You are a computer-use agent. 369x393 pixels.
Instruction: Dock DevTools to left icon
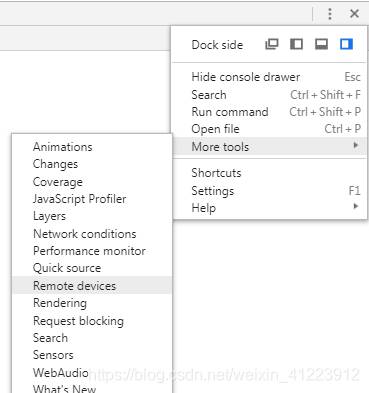[296, 44]
